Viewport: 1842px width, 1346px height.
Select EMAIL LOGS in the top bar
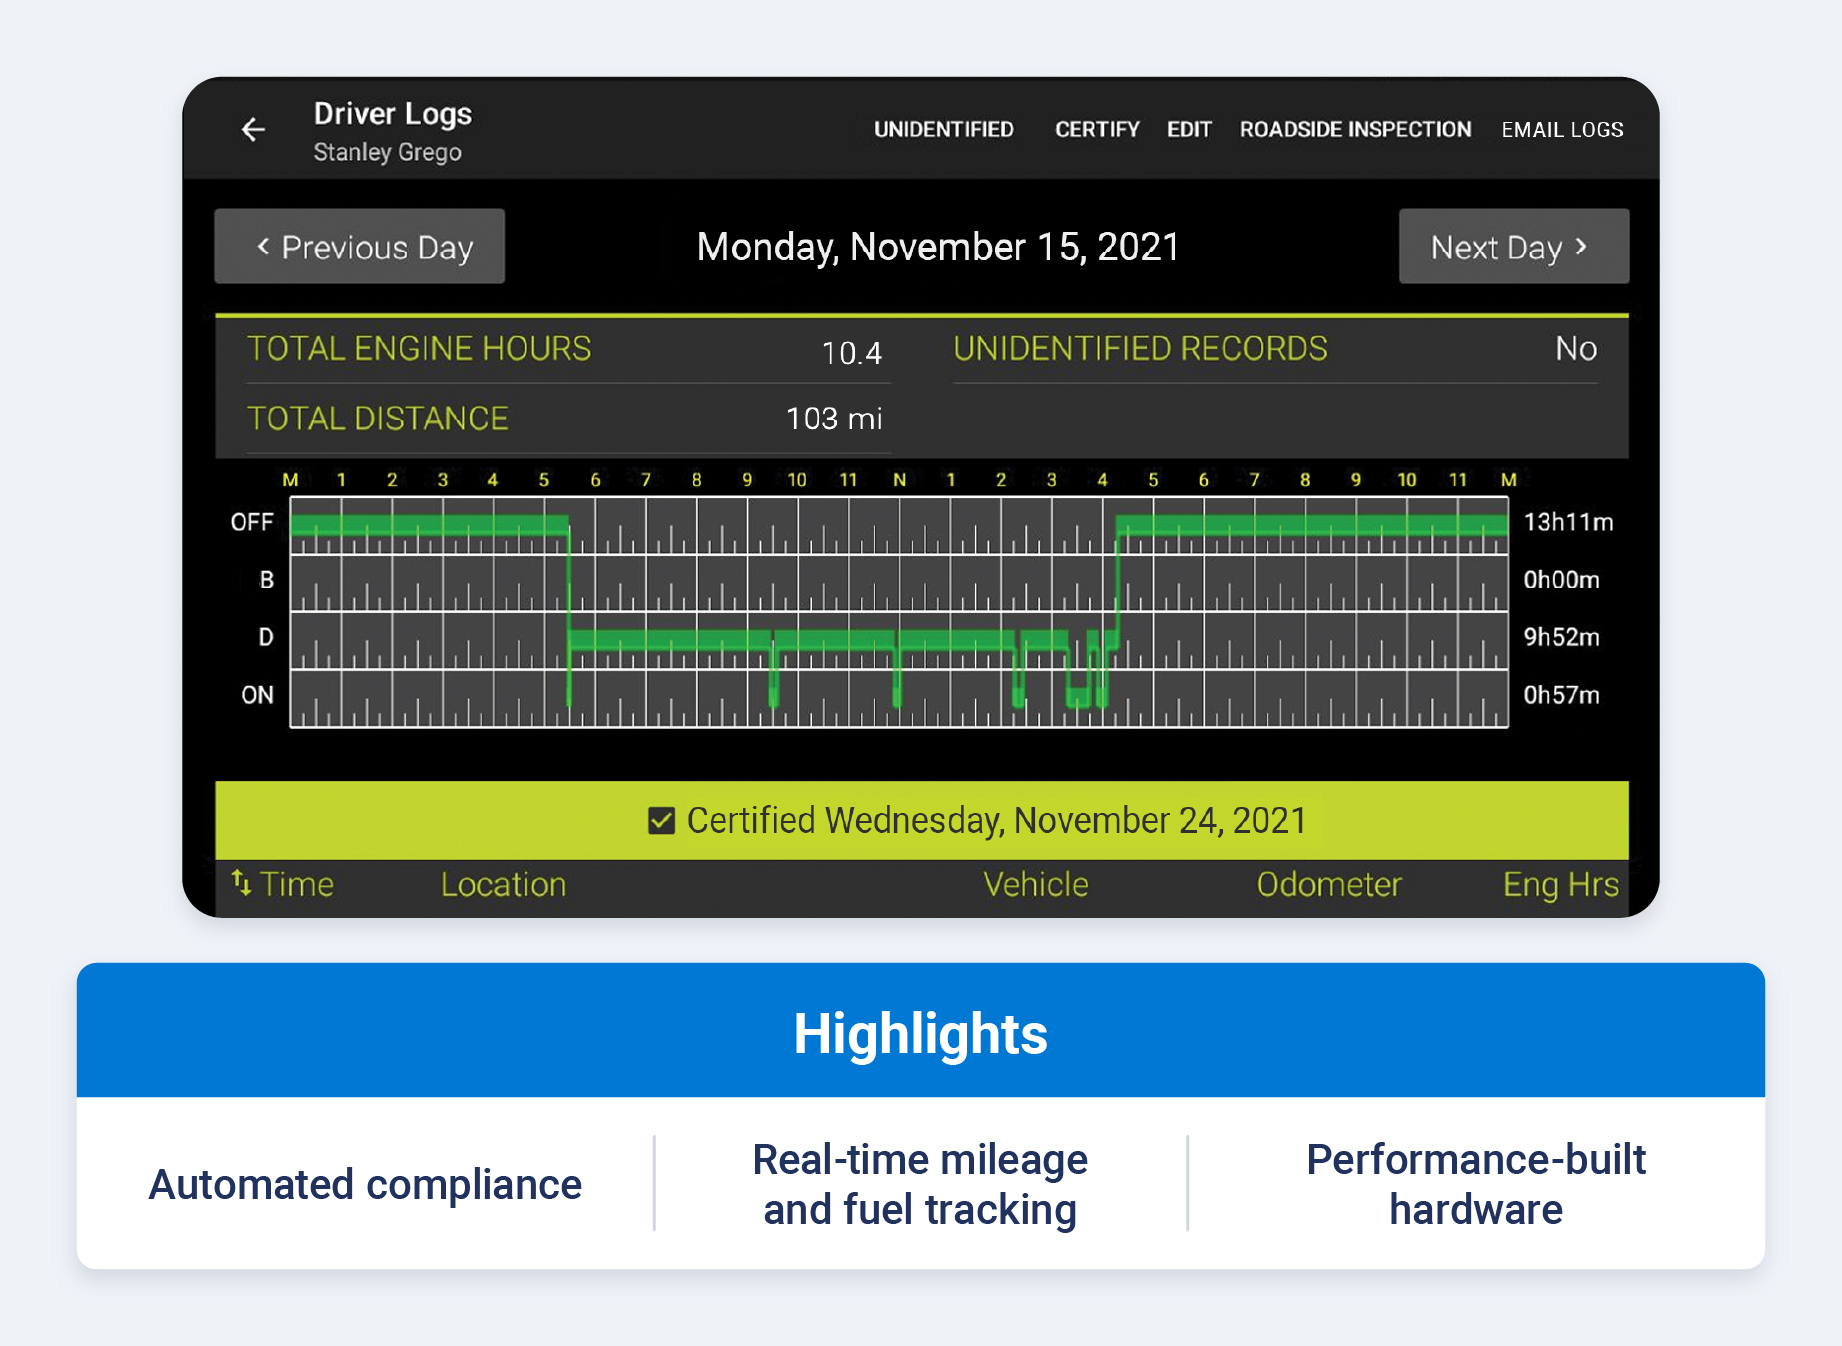1562,129
